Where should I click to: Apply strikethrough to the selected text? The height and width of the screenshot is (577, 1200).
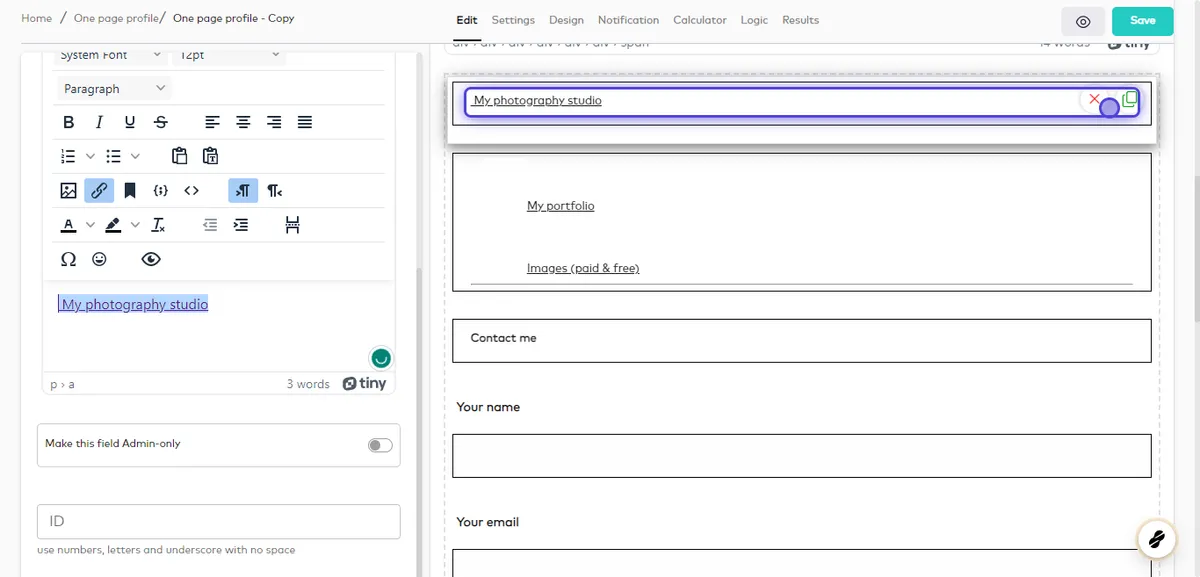pos(161,122)
